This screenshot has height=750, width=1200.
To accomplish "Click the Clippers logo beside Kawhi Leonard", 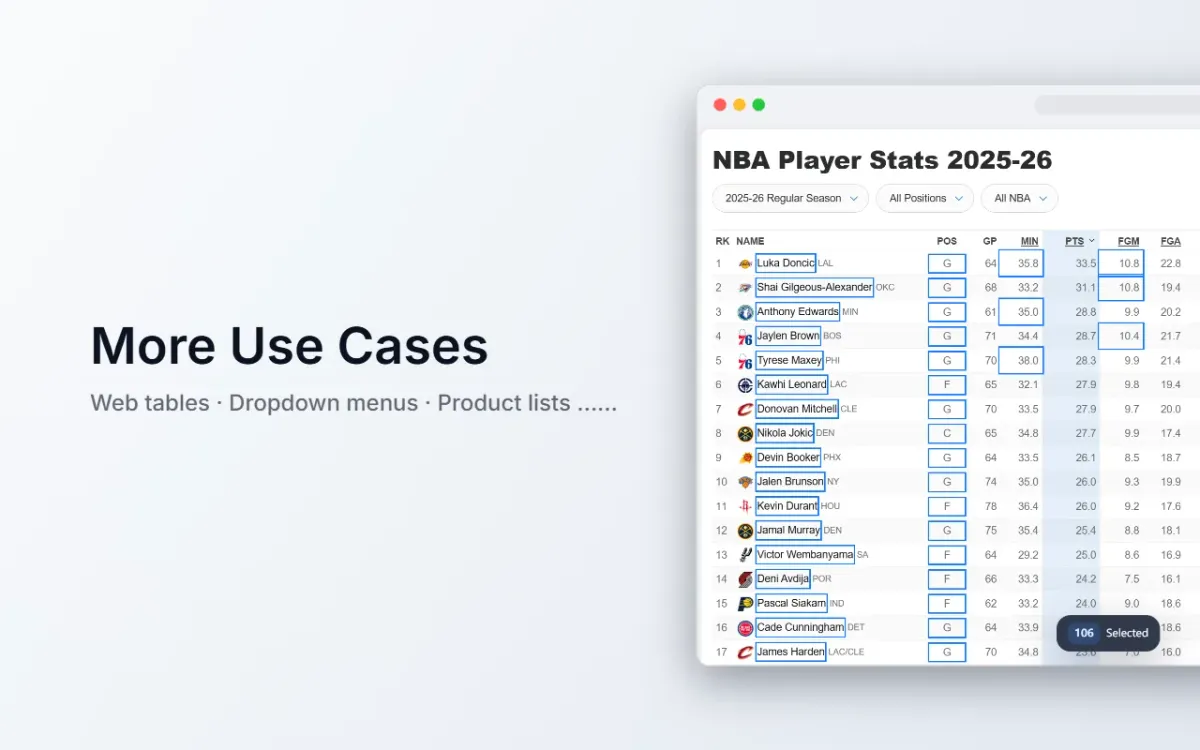I will pos(745,385).
